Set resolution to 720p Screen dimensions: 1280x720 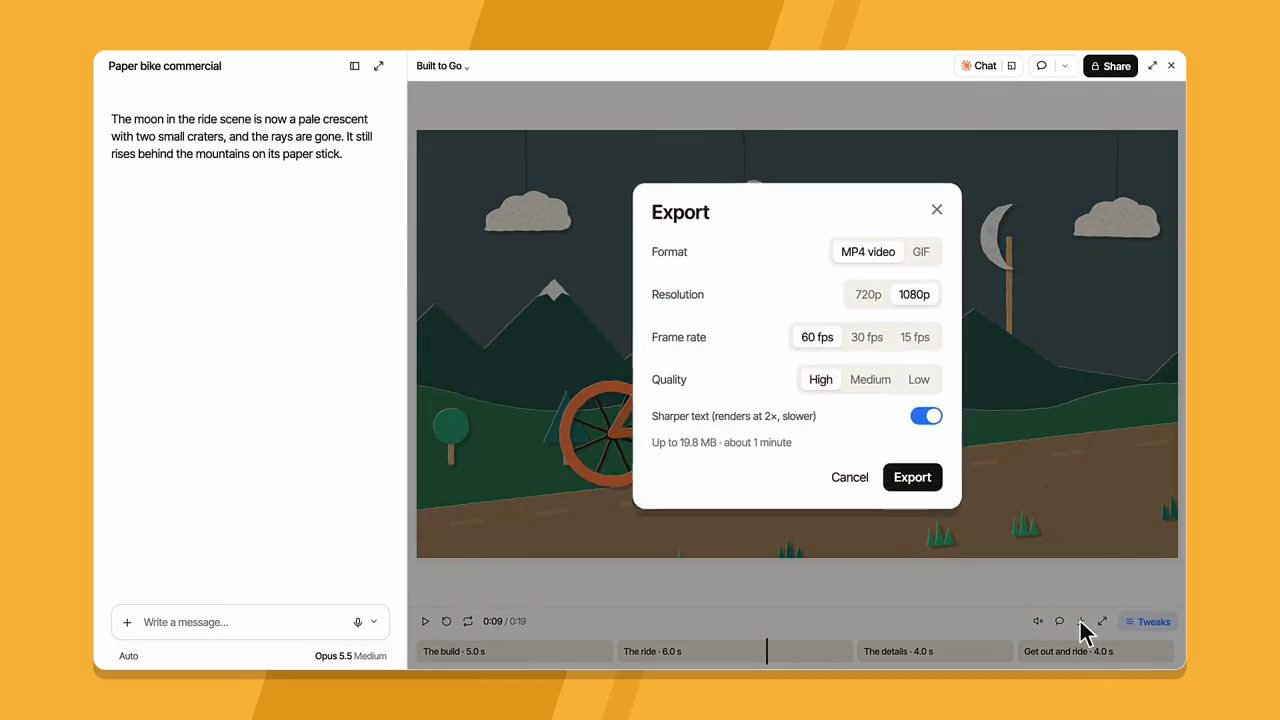(x=868, y=294)
